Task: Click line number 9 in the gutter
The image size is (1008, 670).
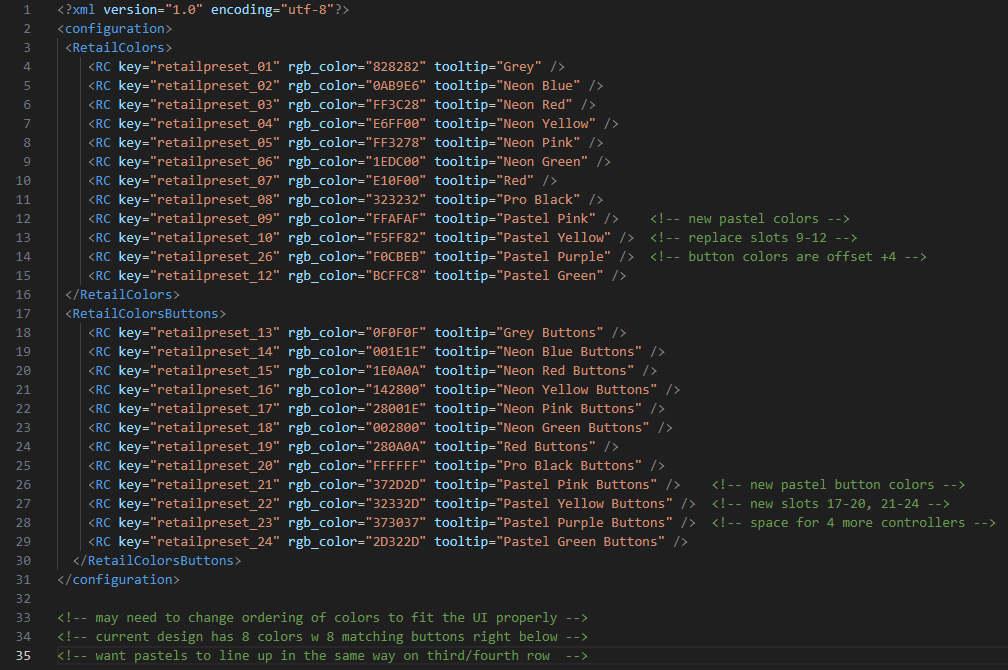Action: tap(27, 161)
